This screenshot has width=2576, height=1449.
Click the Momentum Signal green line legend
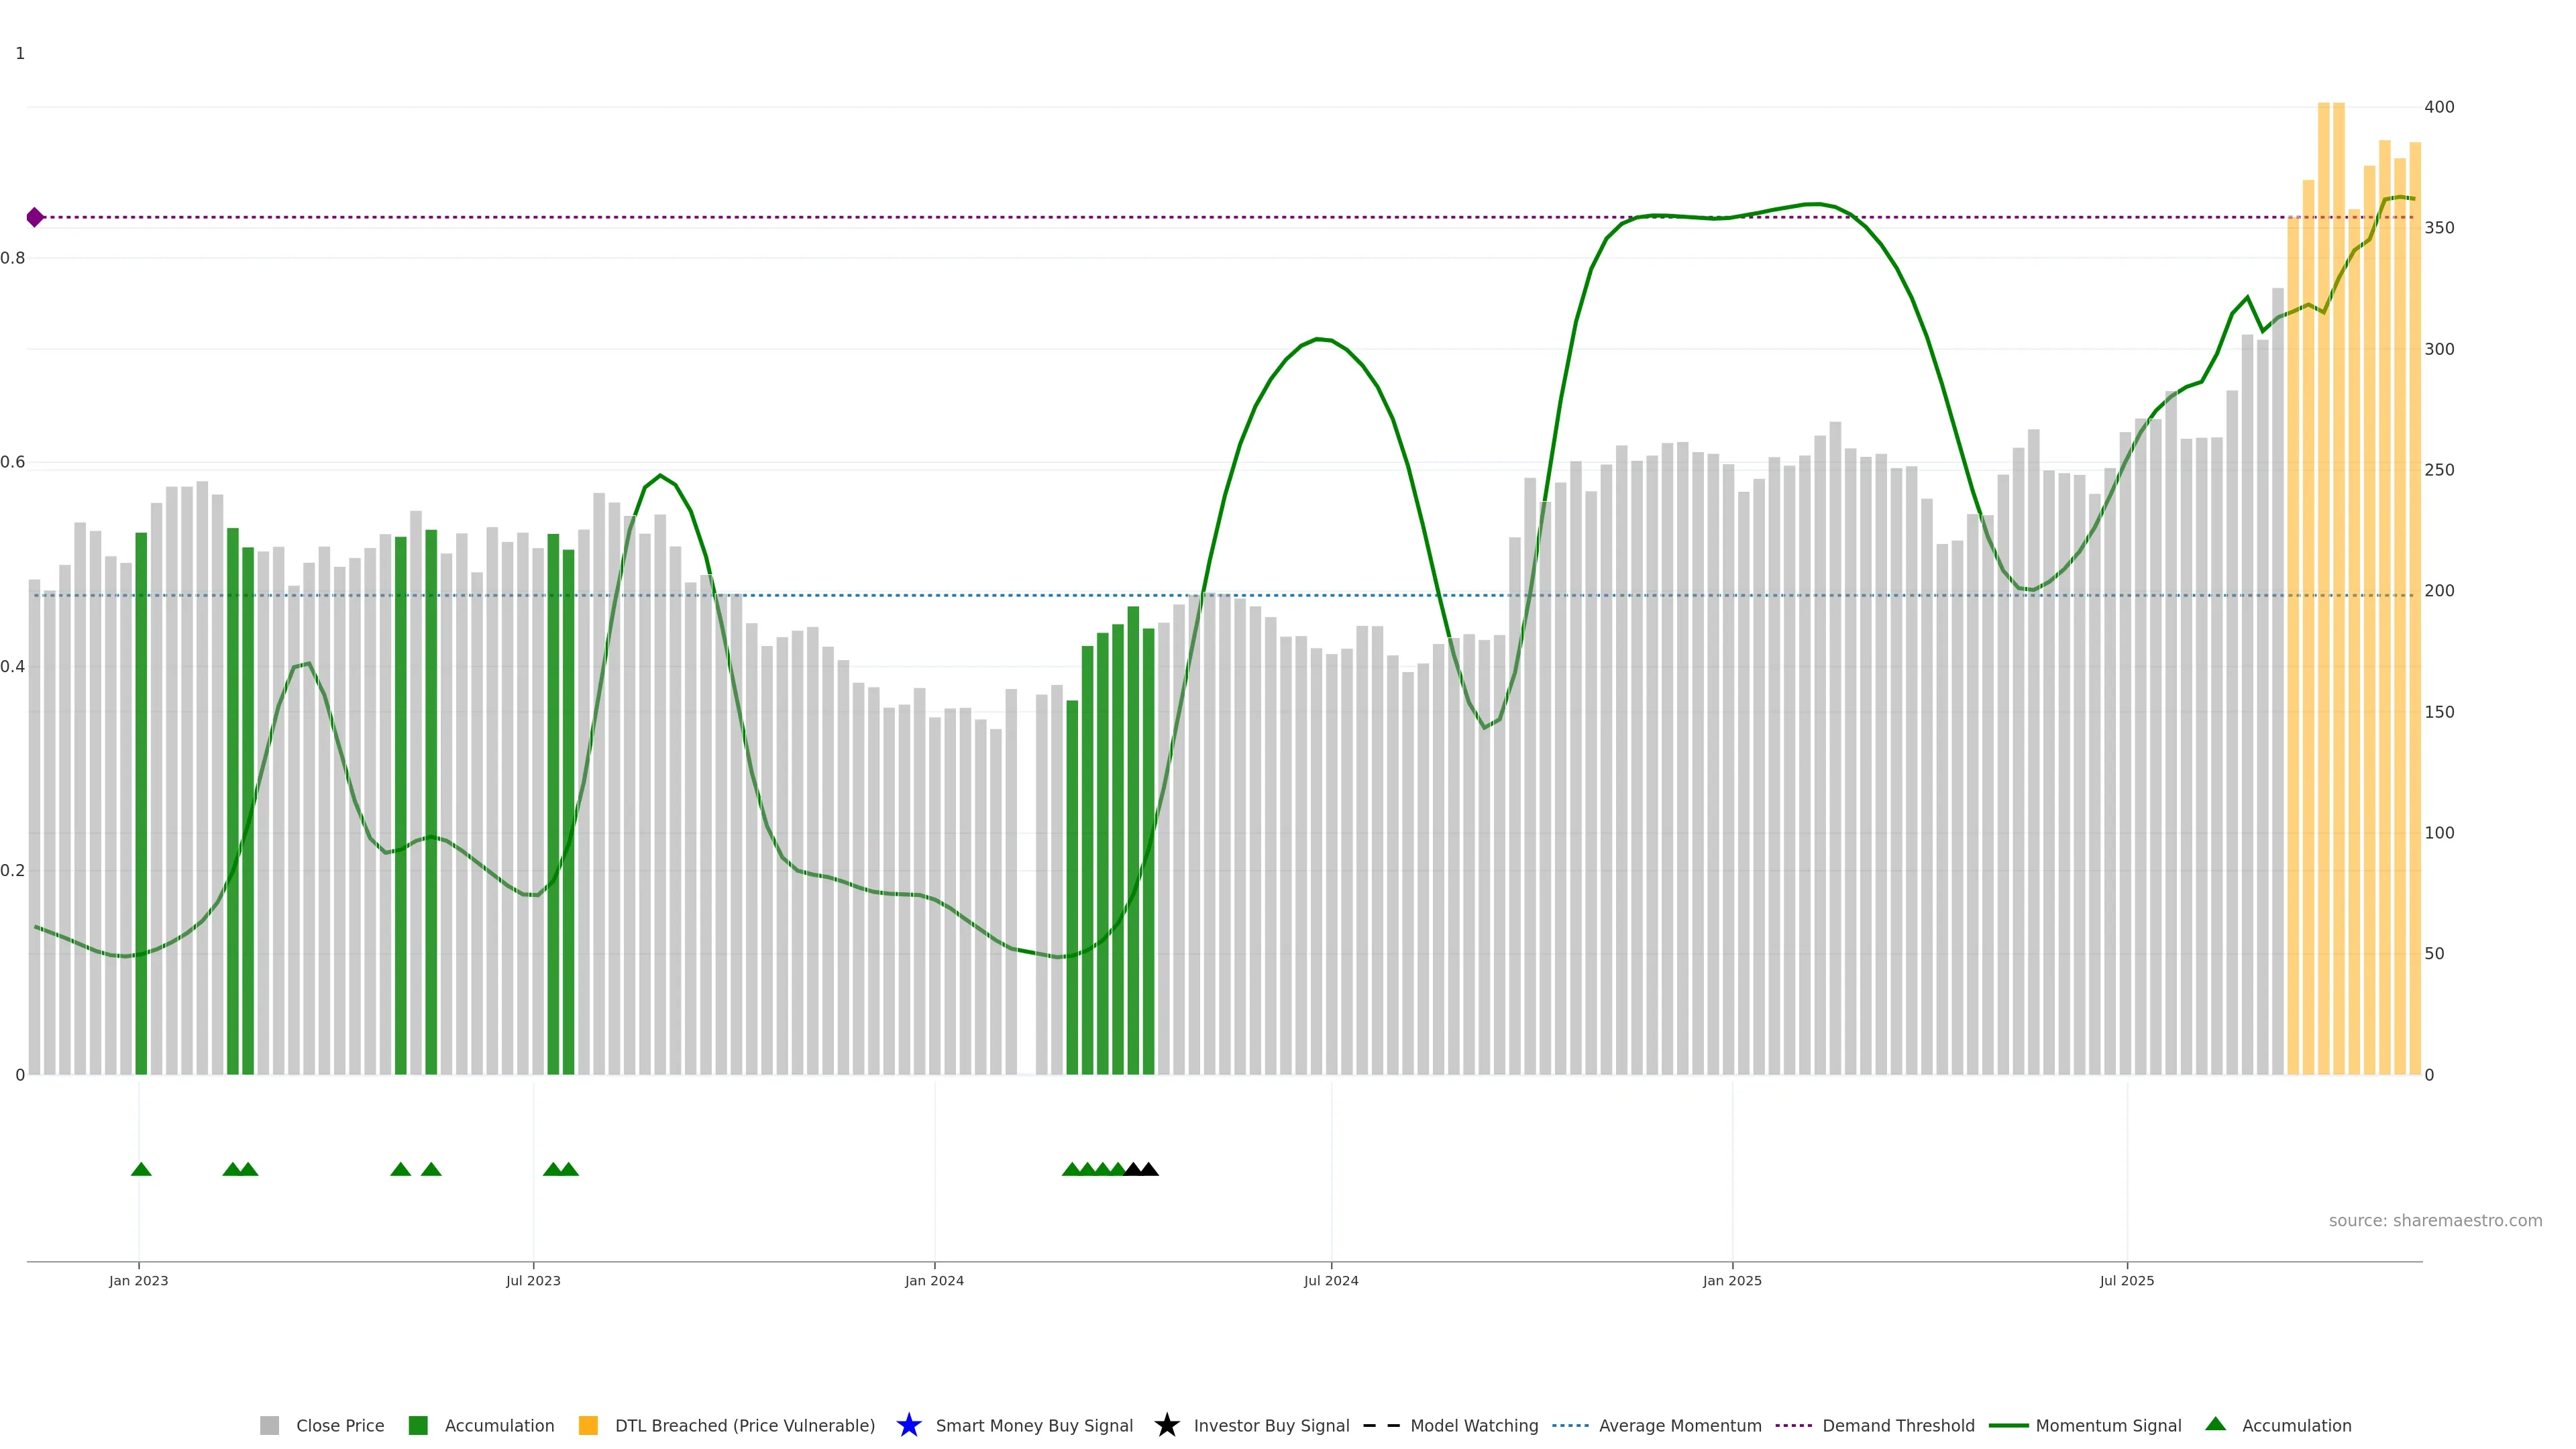pos(2008,1425)
